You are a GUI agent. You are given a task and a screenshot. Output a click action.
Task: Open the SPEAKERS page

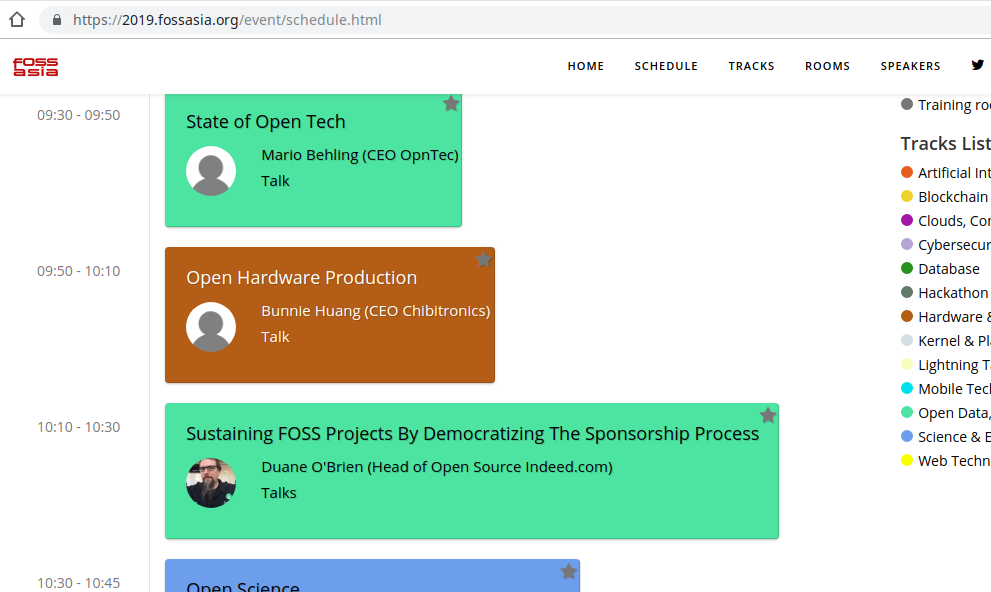[x=911, y=66]
